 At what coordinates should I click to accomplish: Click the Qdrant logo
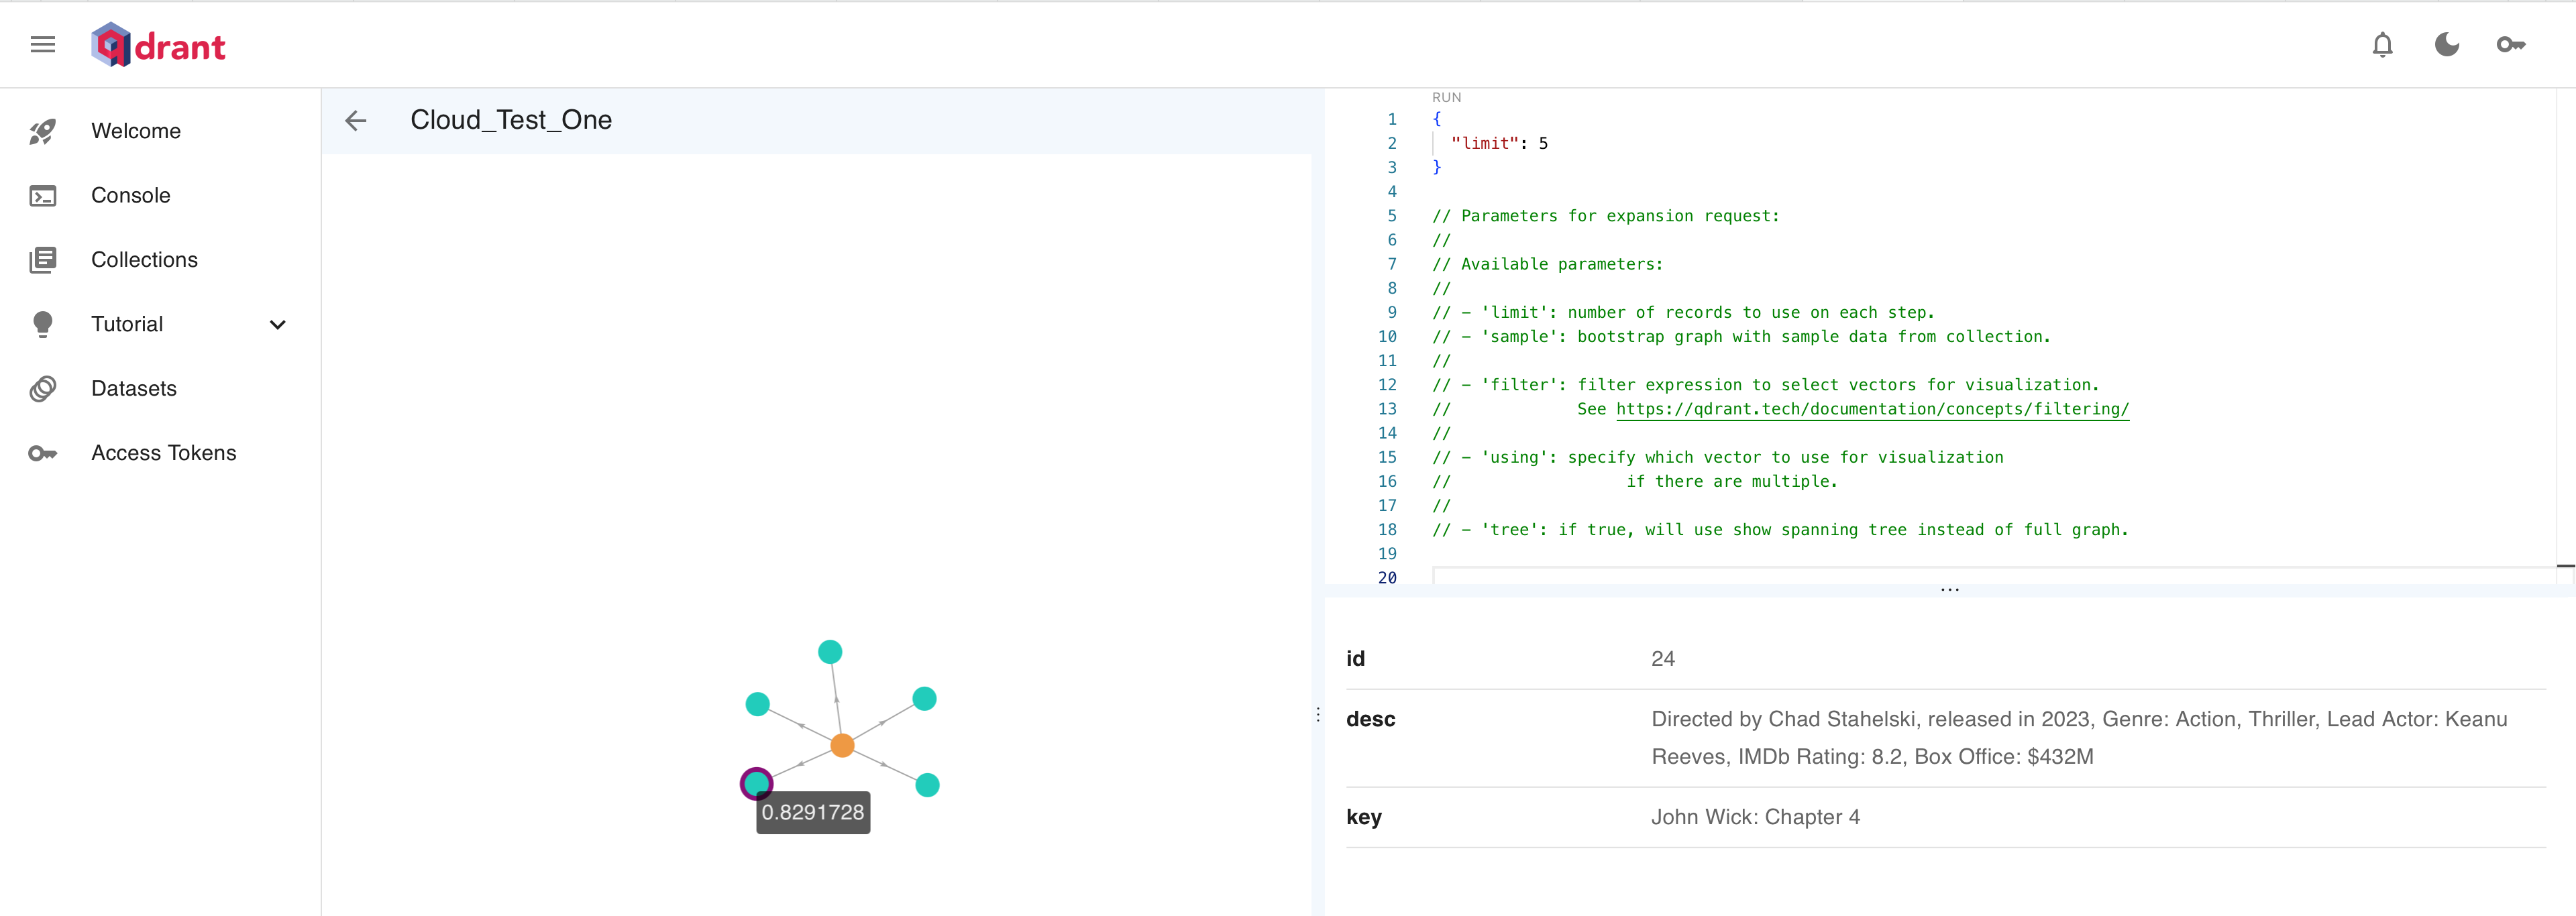[x=158, y=45]
